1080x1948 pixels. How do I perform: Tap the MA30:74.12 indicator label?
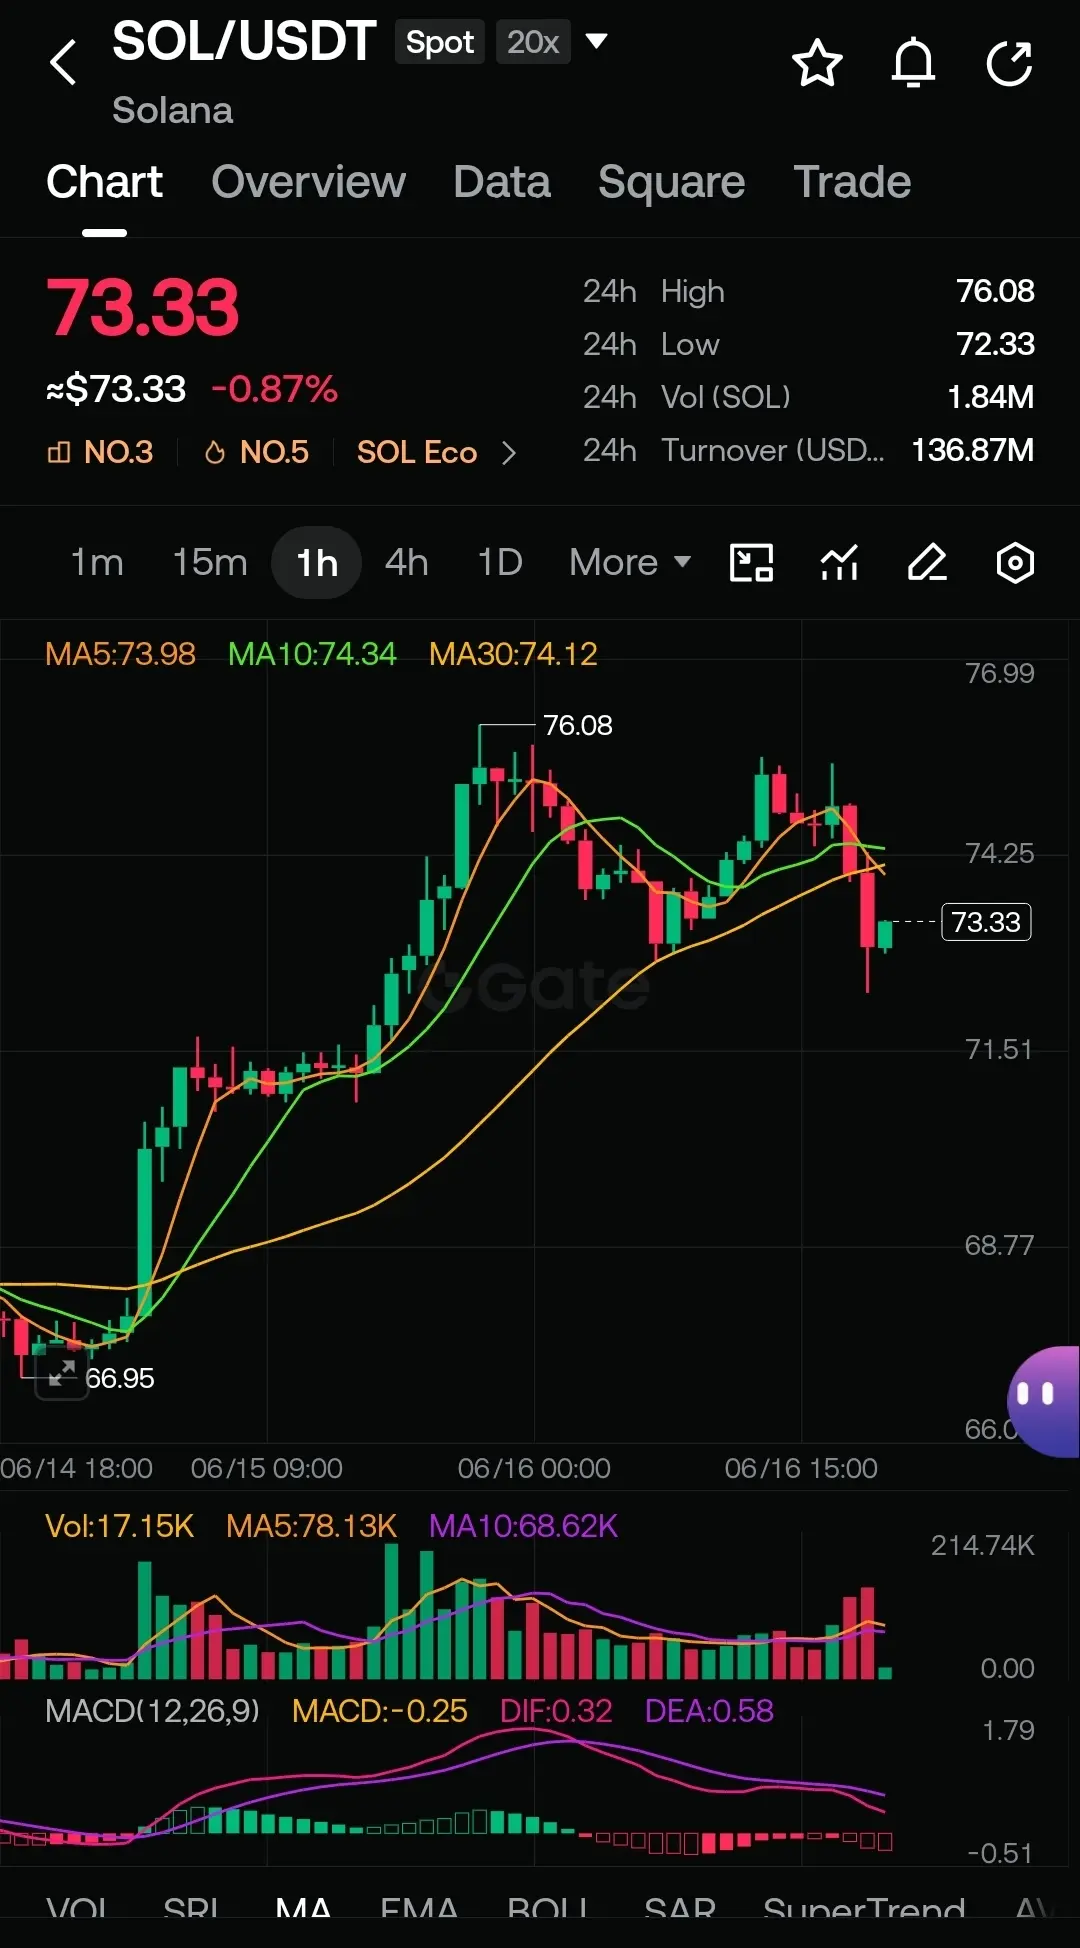click(513, 654)
